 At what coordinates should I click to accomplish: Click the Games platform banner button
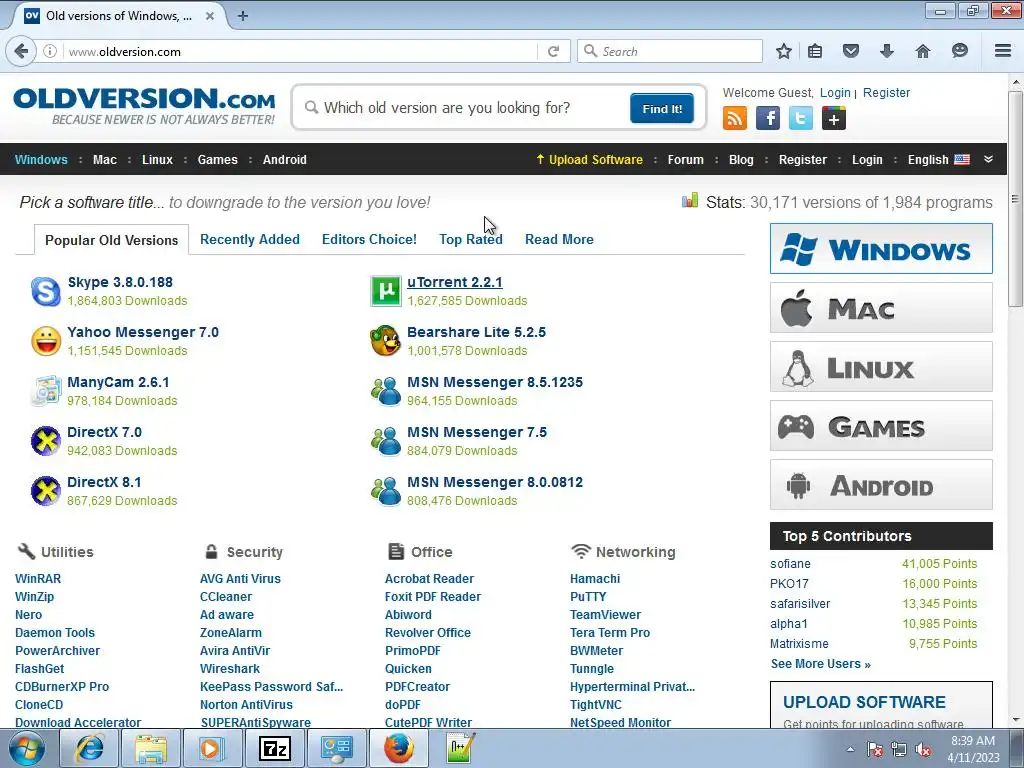(x=881, y=426)
